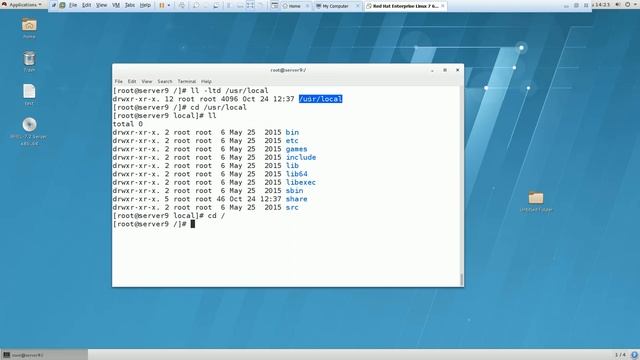The image size is (640, 360).
Task: Click the 'games' directory name
Action: pos(297,149)
